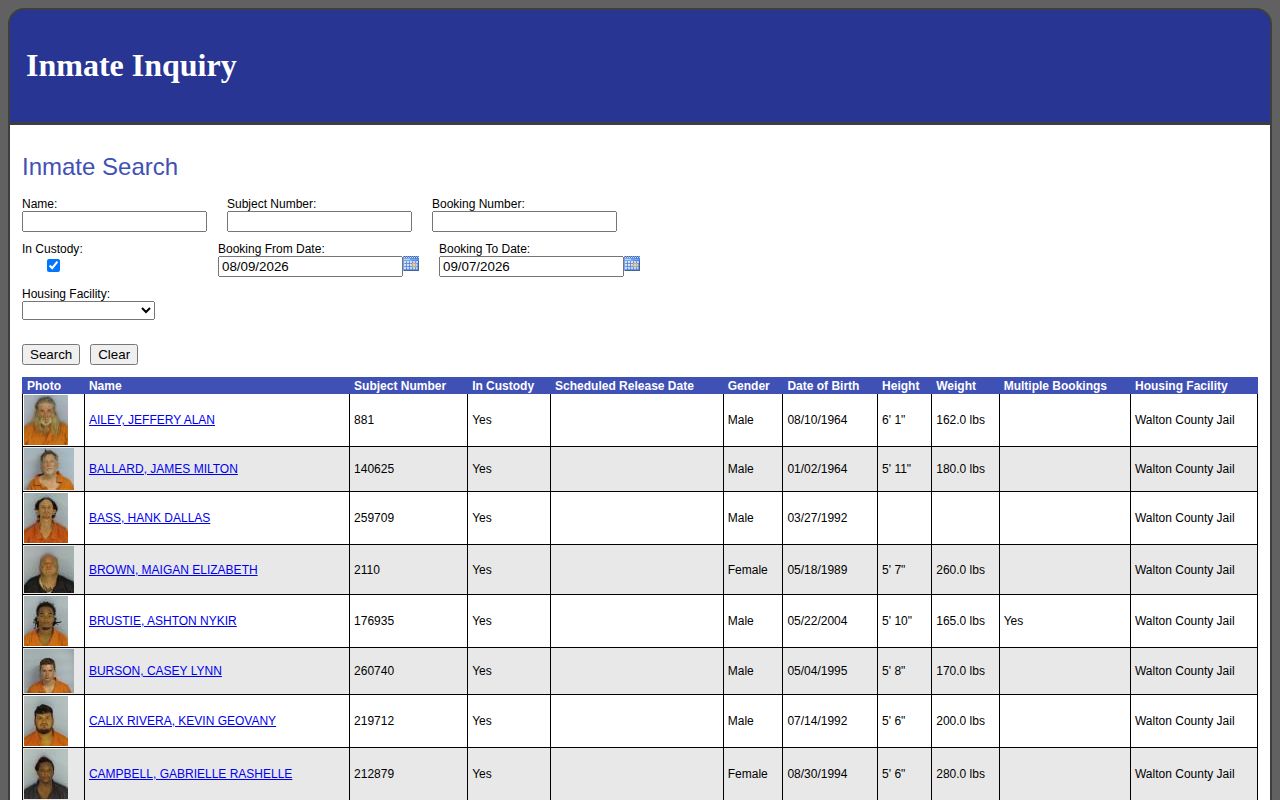Open calendar picker for Booking From Date

pyautogui.click(x=411, y=264)
